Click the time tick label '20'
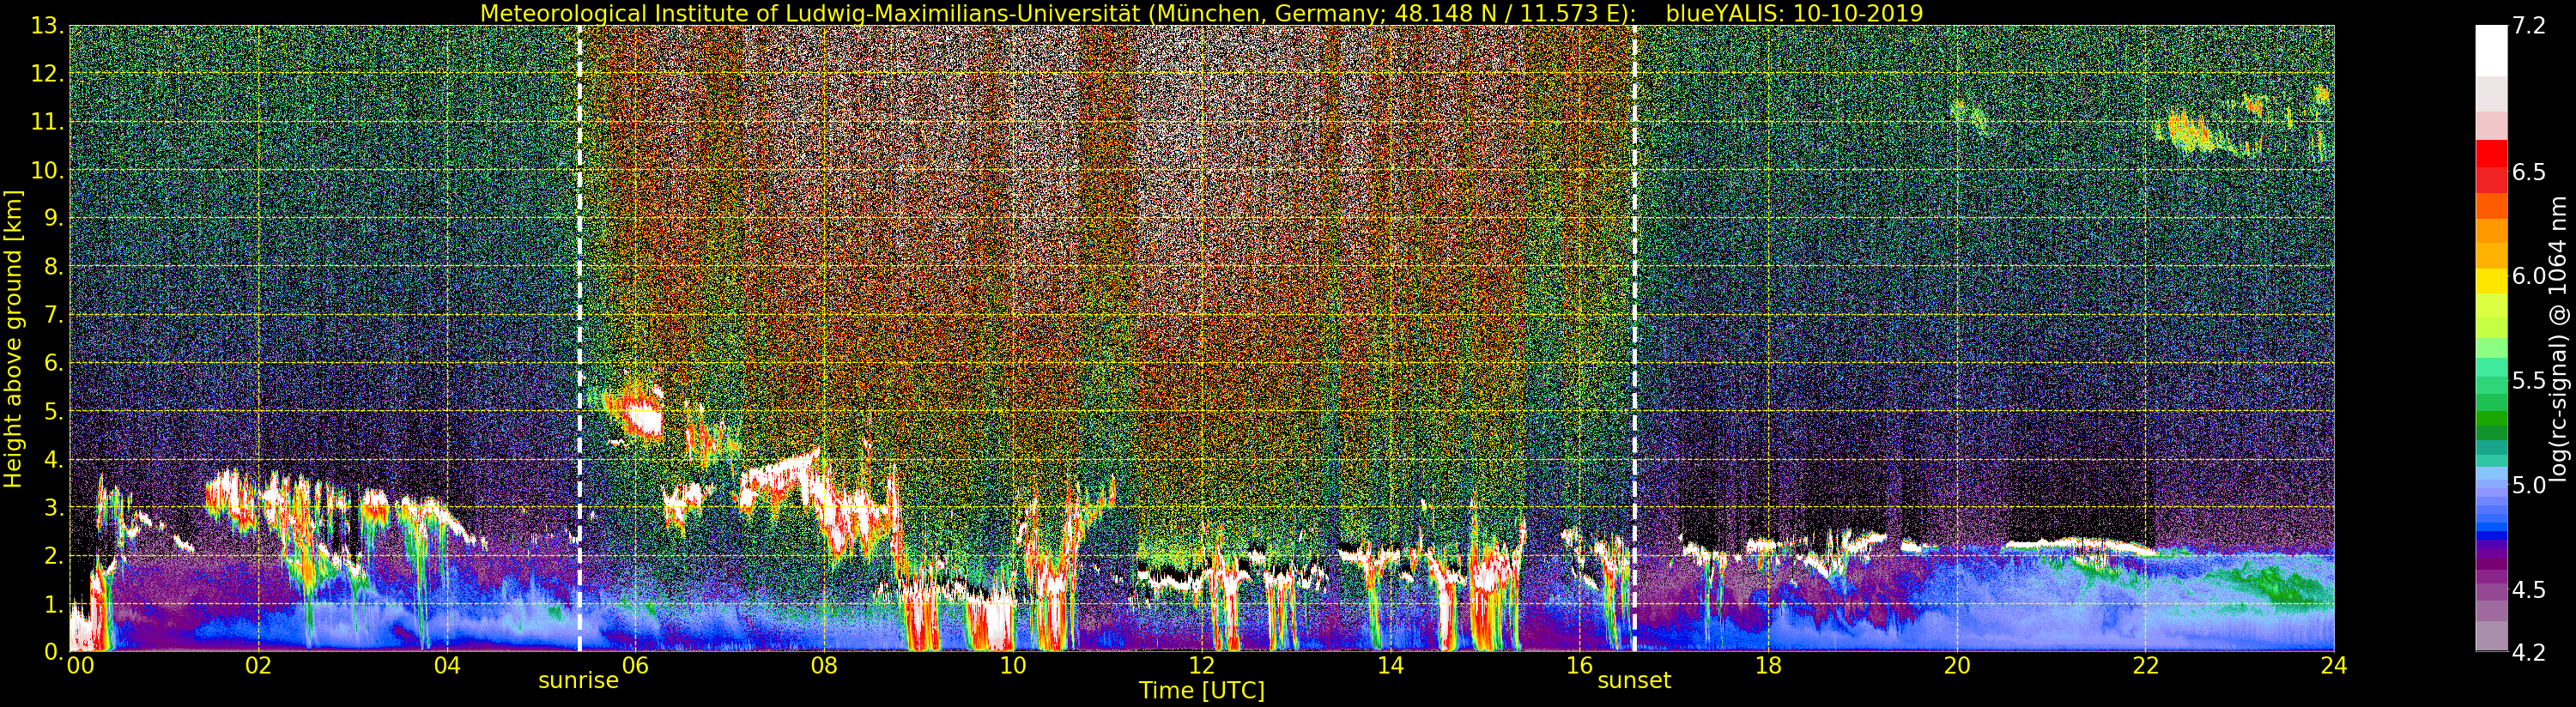Screen dimensions: 2576x707 click(x=1956, y=666)
